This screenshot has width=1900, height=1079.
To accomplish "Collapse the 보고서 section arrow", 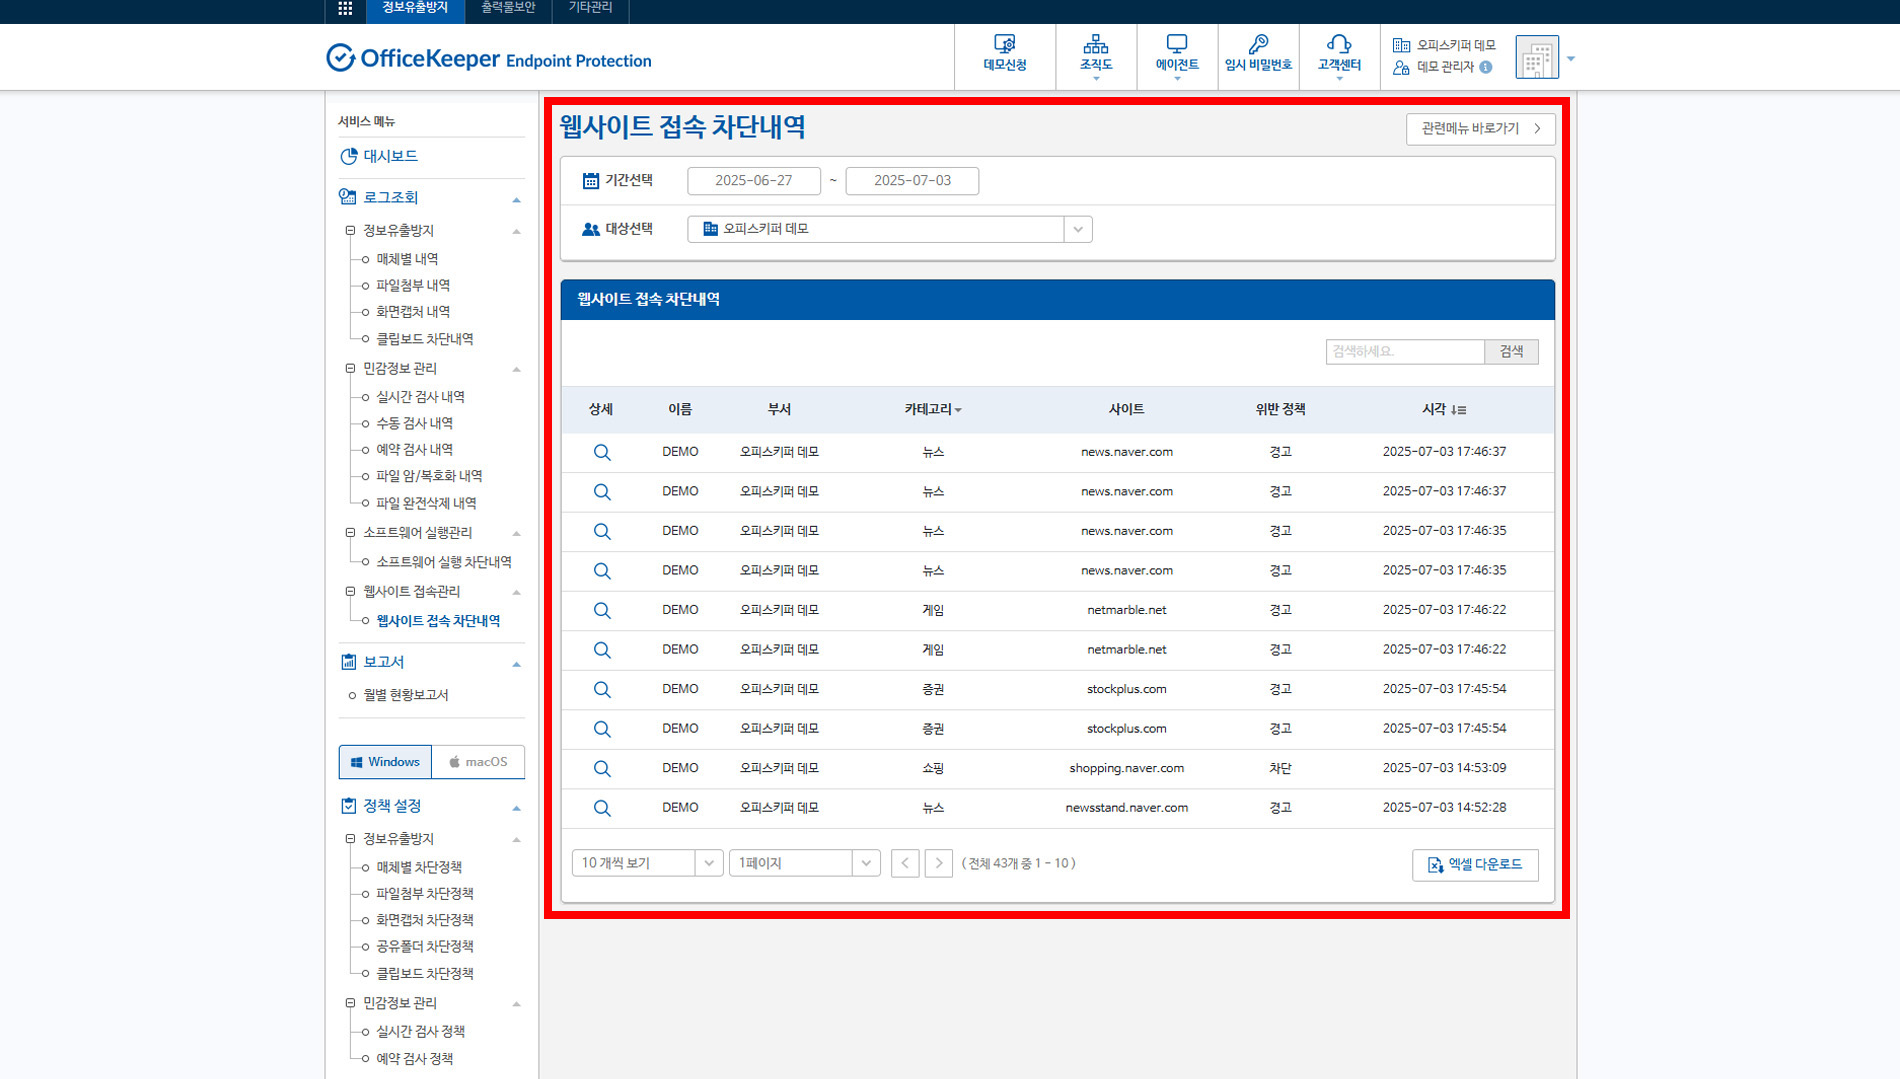I will click(x=517, y=664).
